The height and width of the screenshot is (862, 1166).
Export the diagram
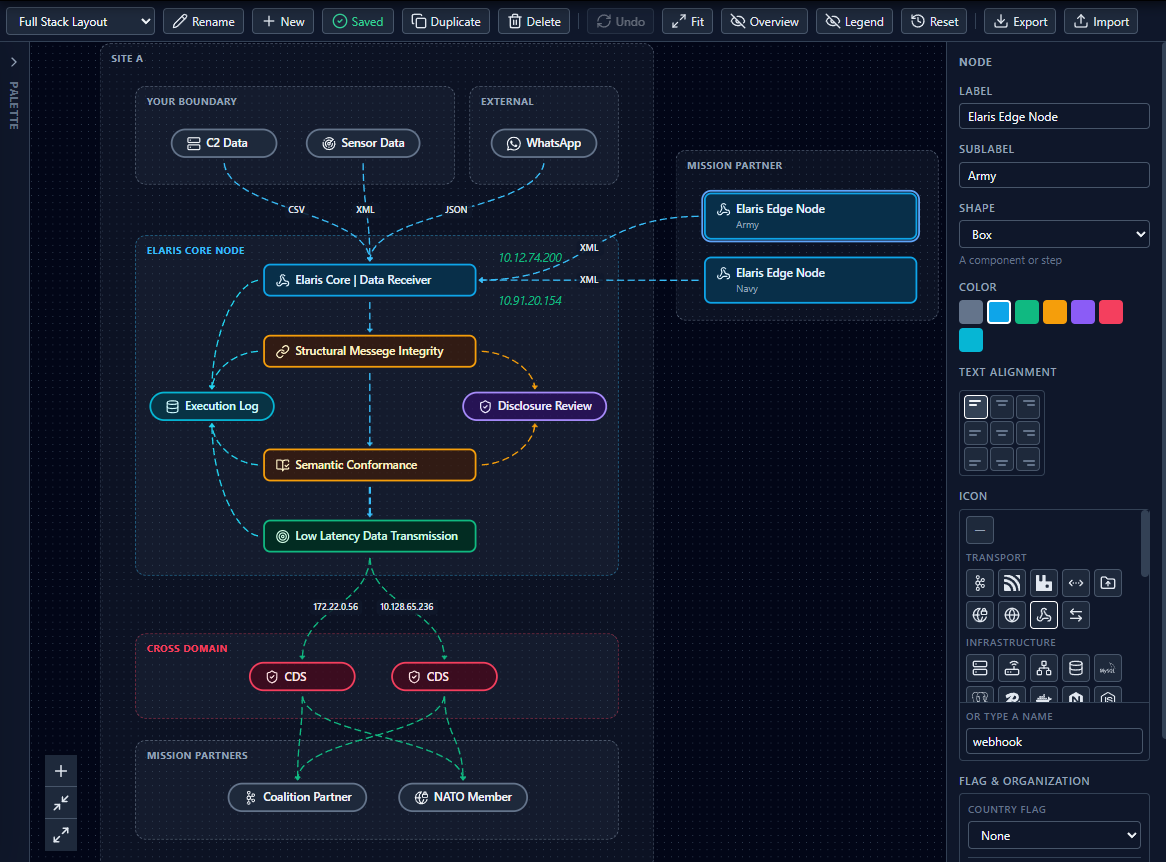1020,22
